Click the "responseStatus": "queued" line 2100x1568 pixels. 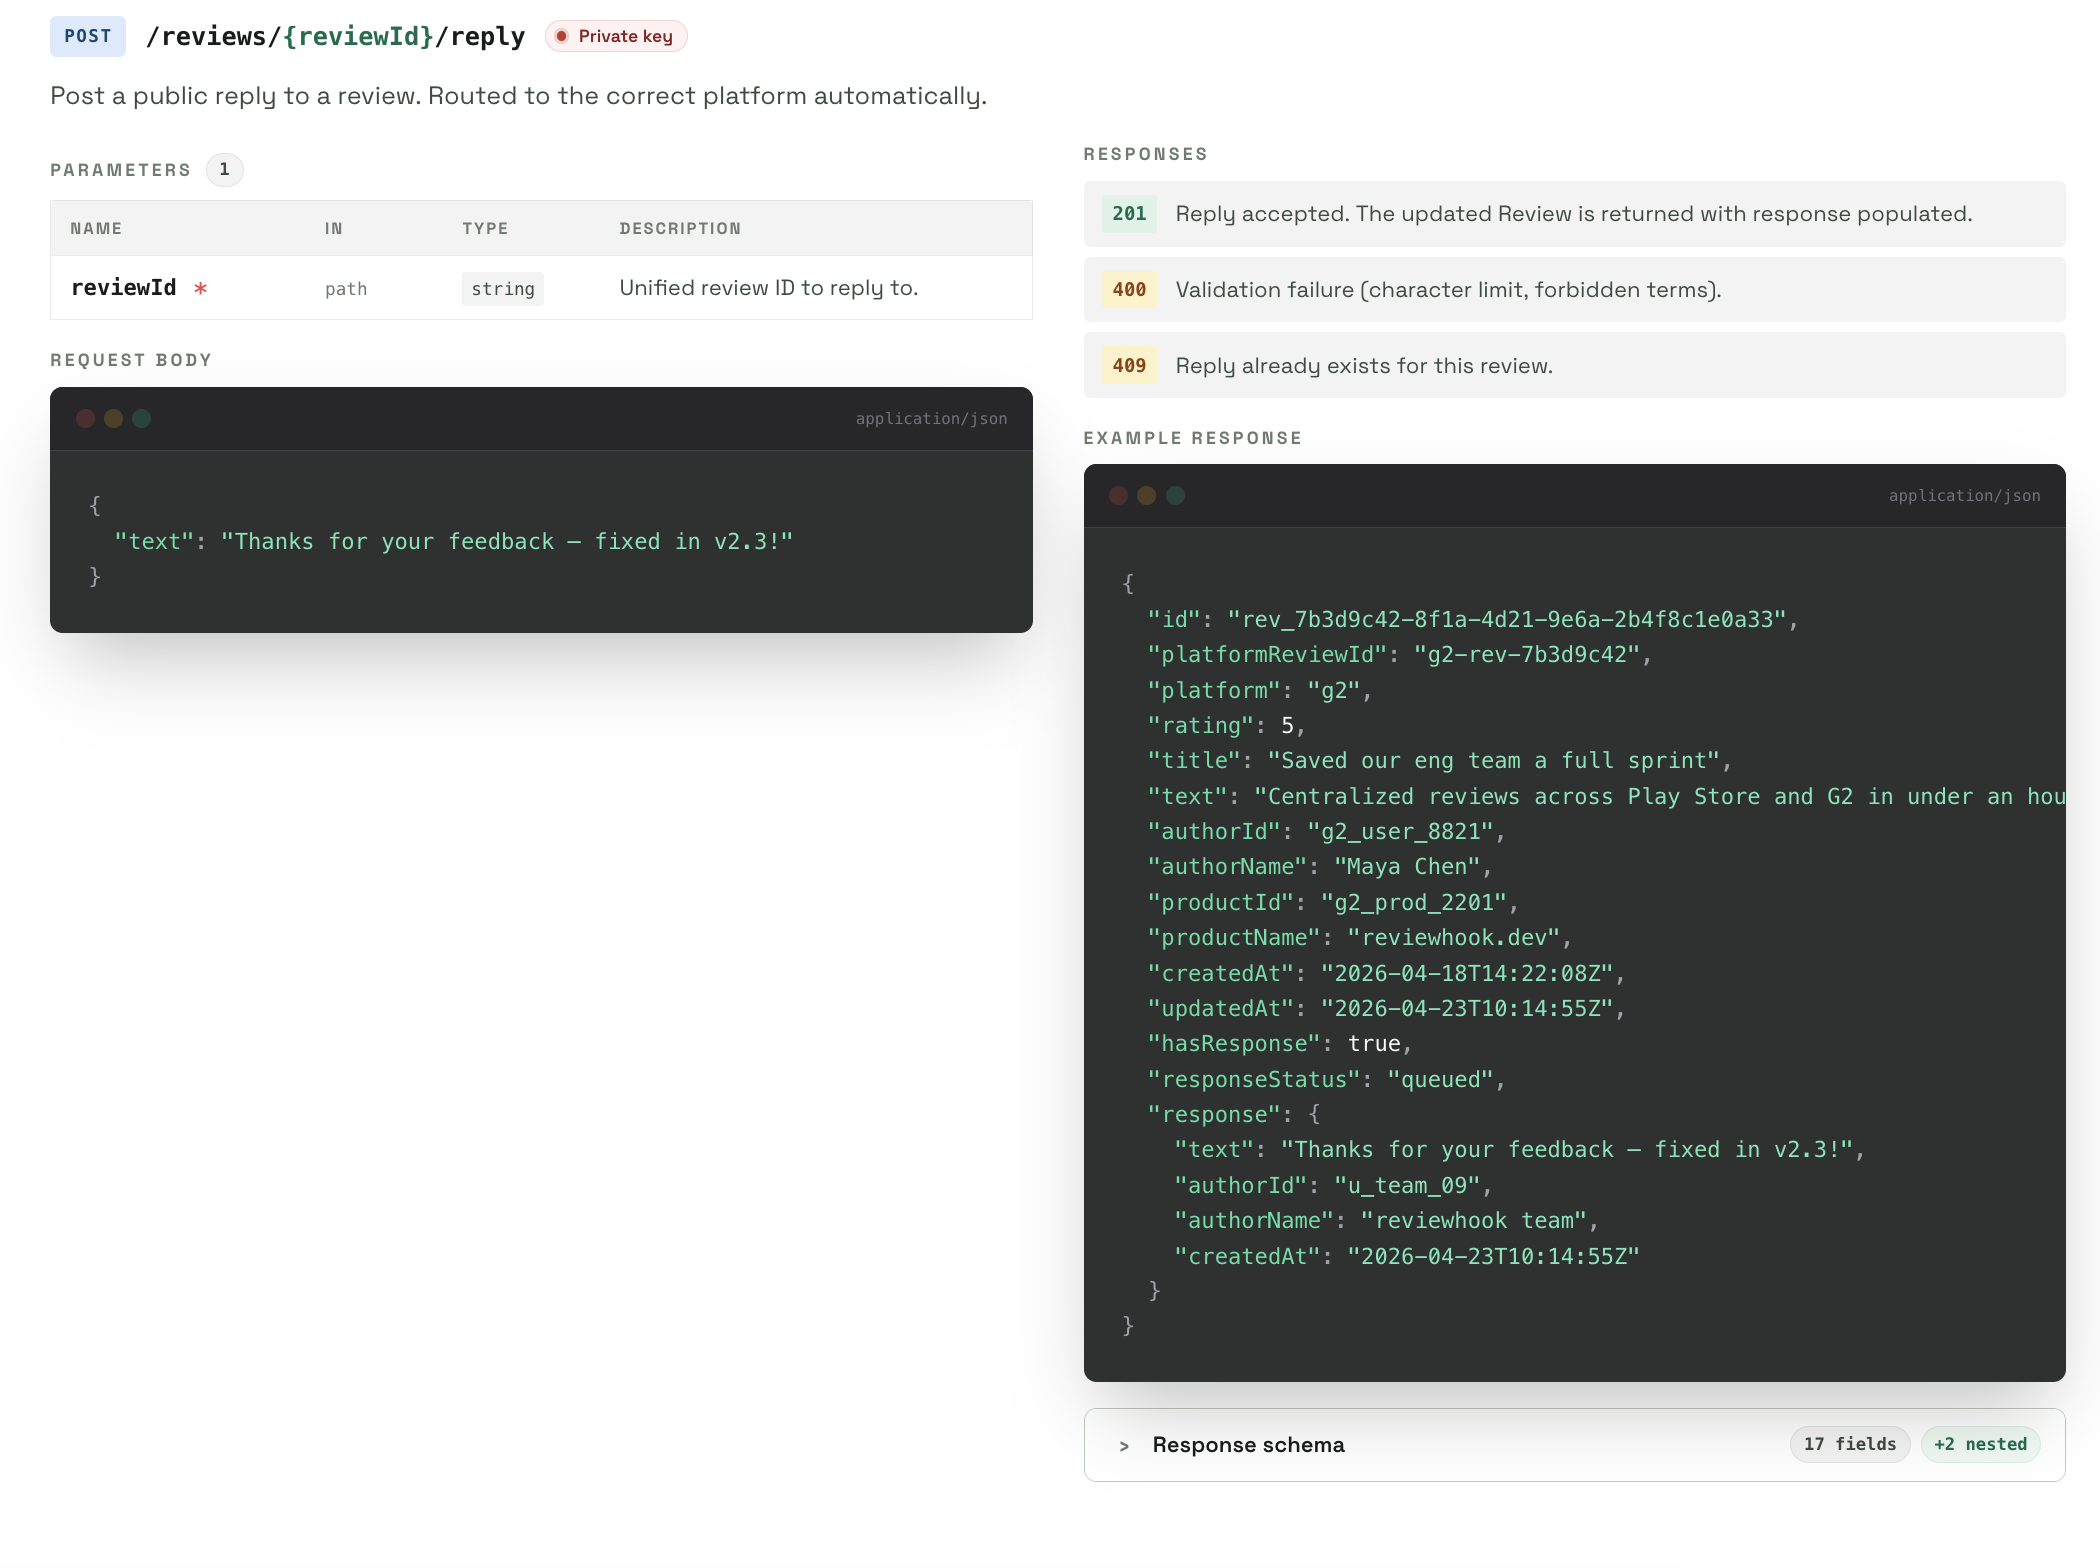pos(1327,1079)
